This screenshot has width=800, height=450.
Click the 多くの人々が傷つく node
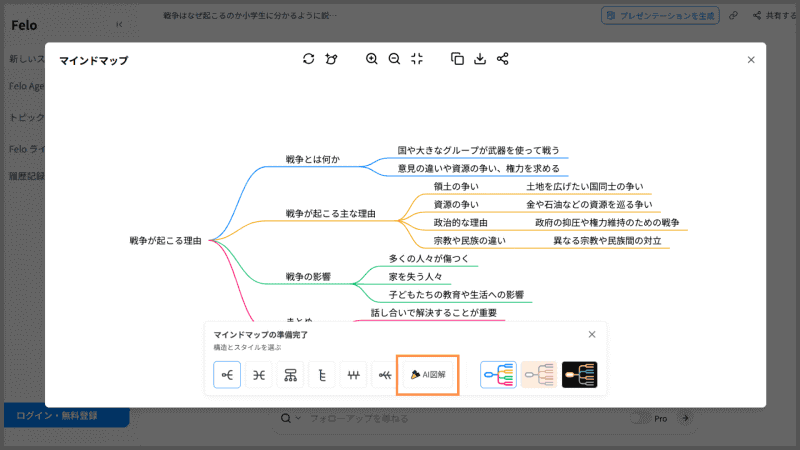[x=429, y=258]
